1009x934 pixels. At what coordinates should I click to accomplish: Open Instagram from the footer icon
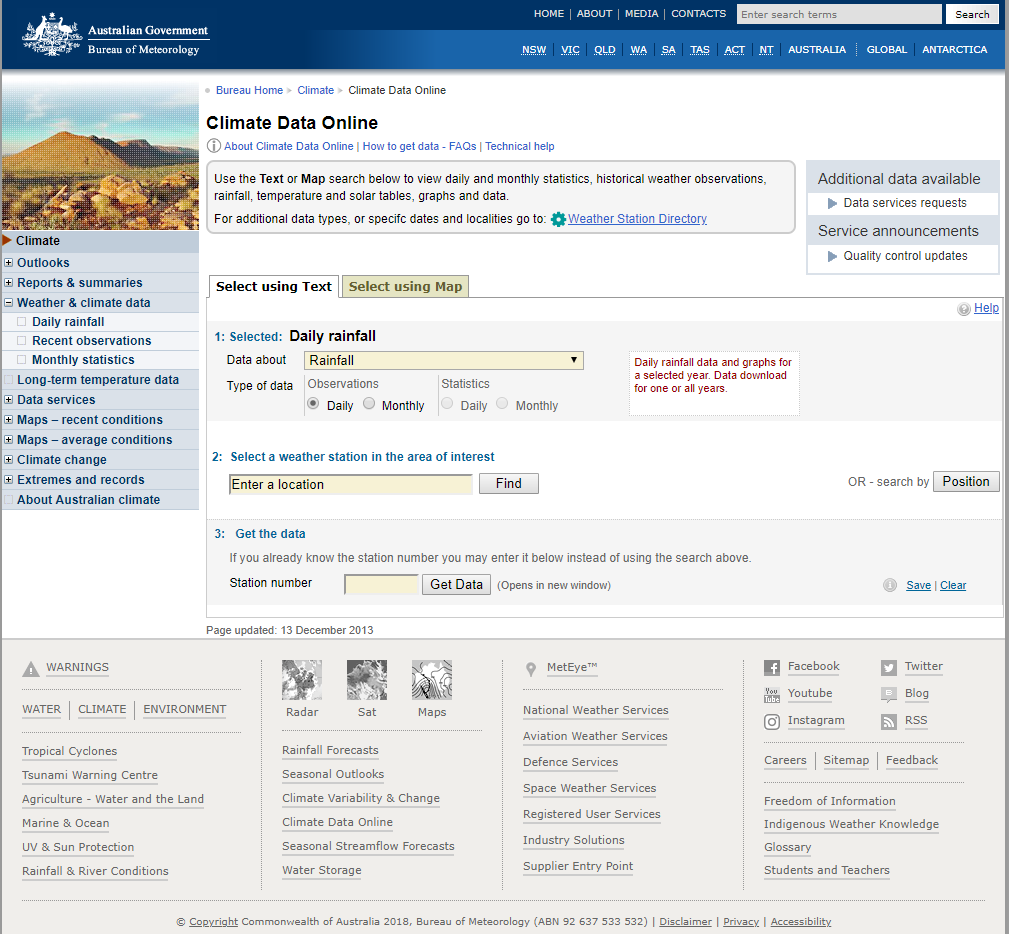772,721
